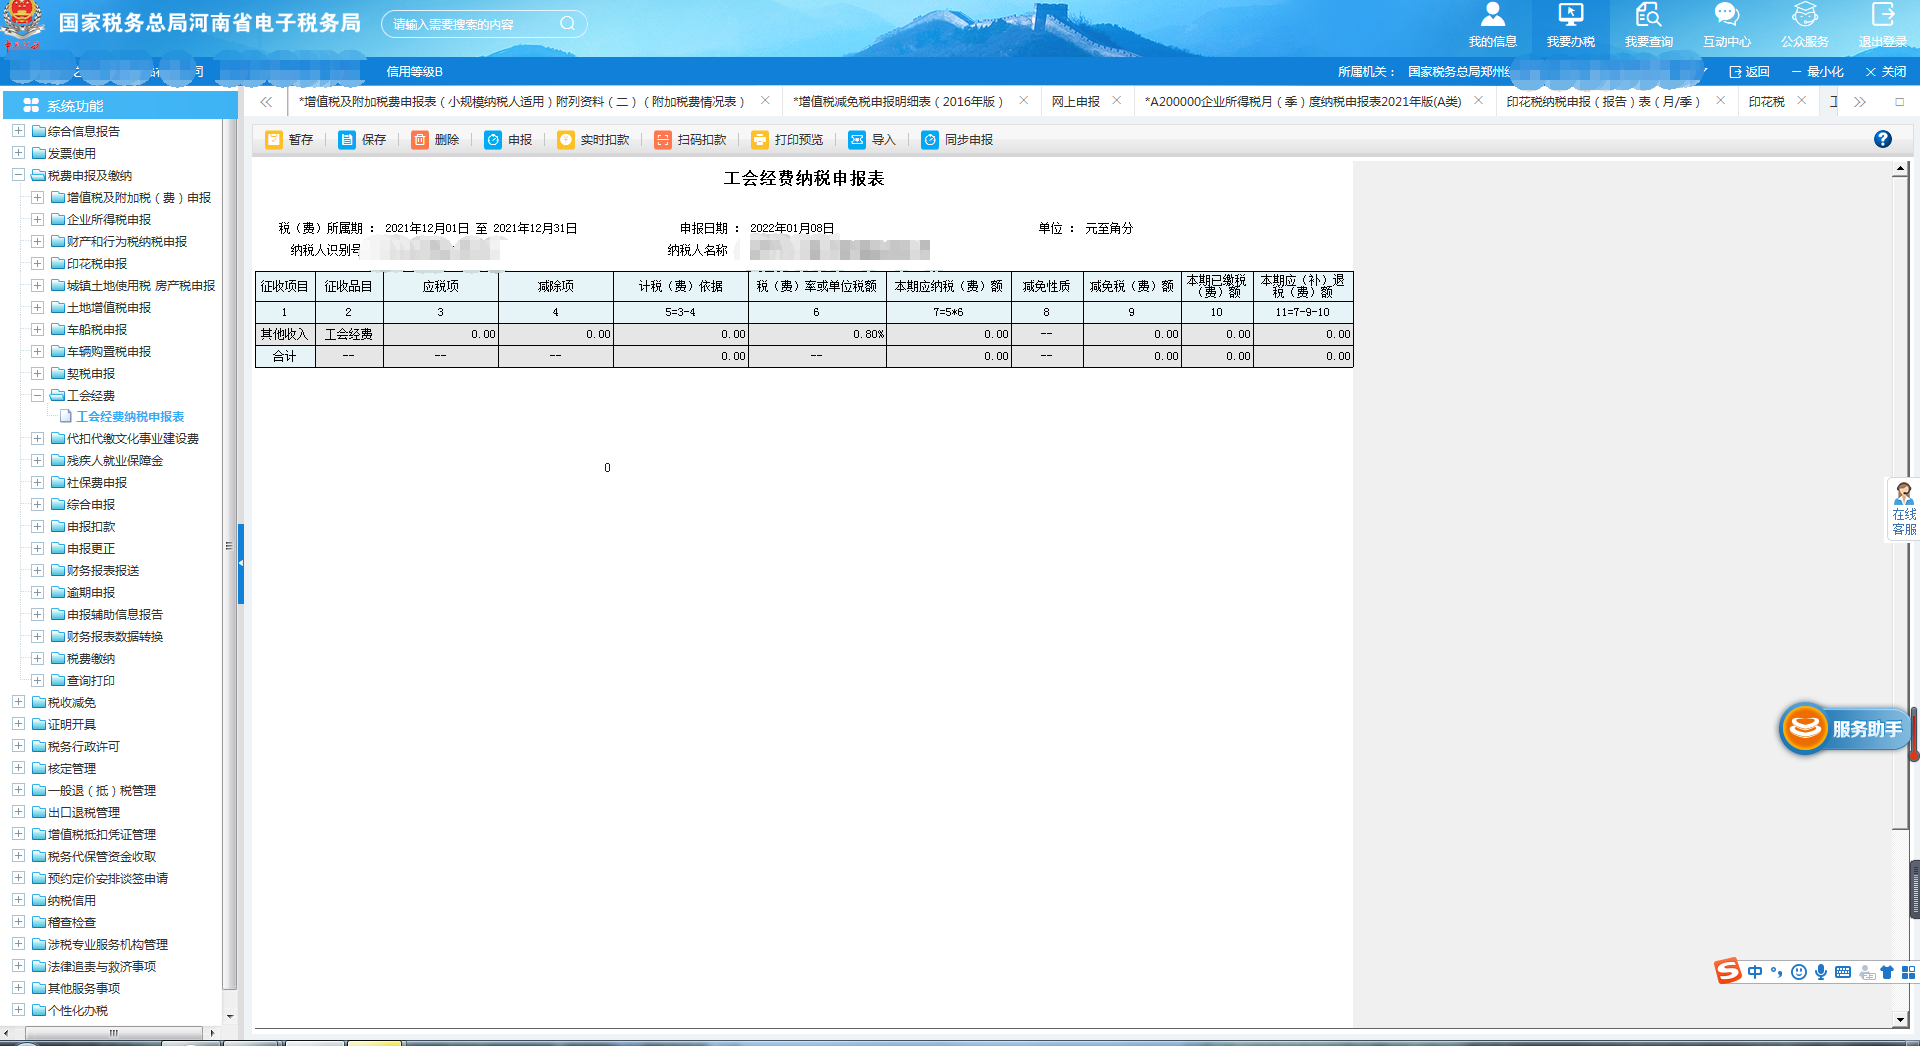Screen dimensions: 1920x1046
Task: Click the 申报 declare toolbar button
Action: tap(508, 140)
